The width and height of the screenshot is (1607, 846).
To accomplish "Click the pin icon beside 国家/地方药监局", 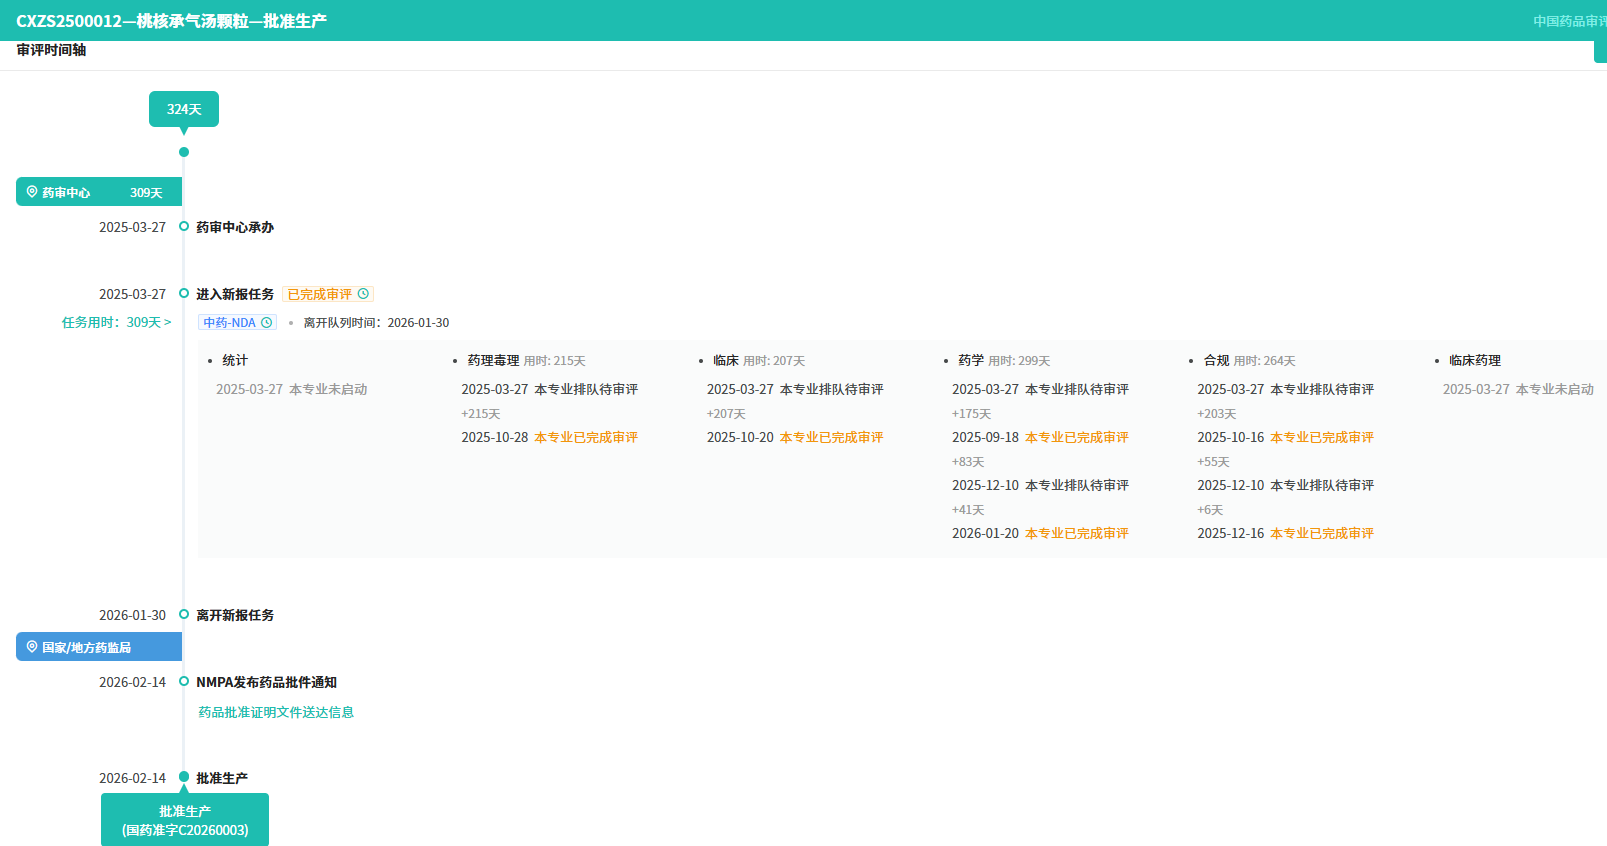I will pos(32,647).
